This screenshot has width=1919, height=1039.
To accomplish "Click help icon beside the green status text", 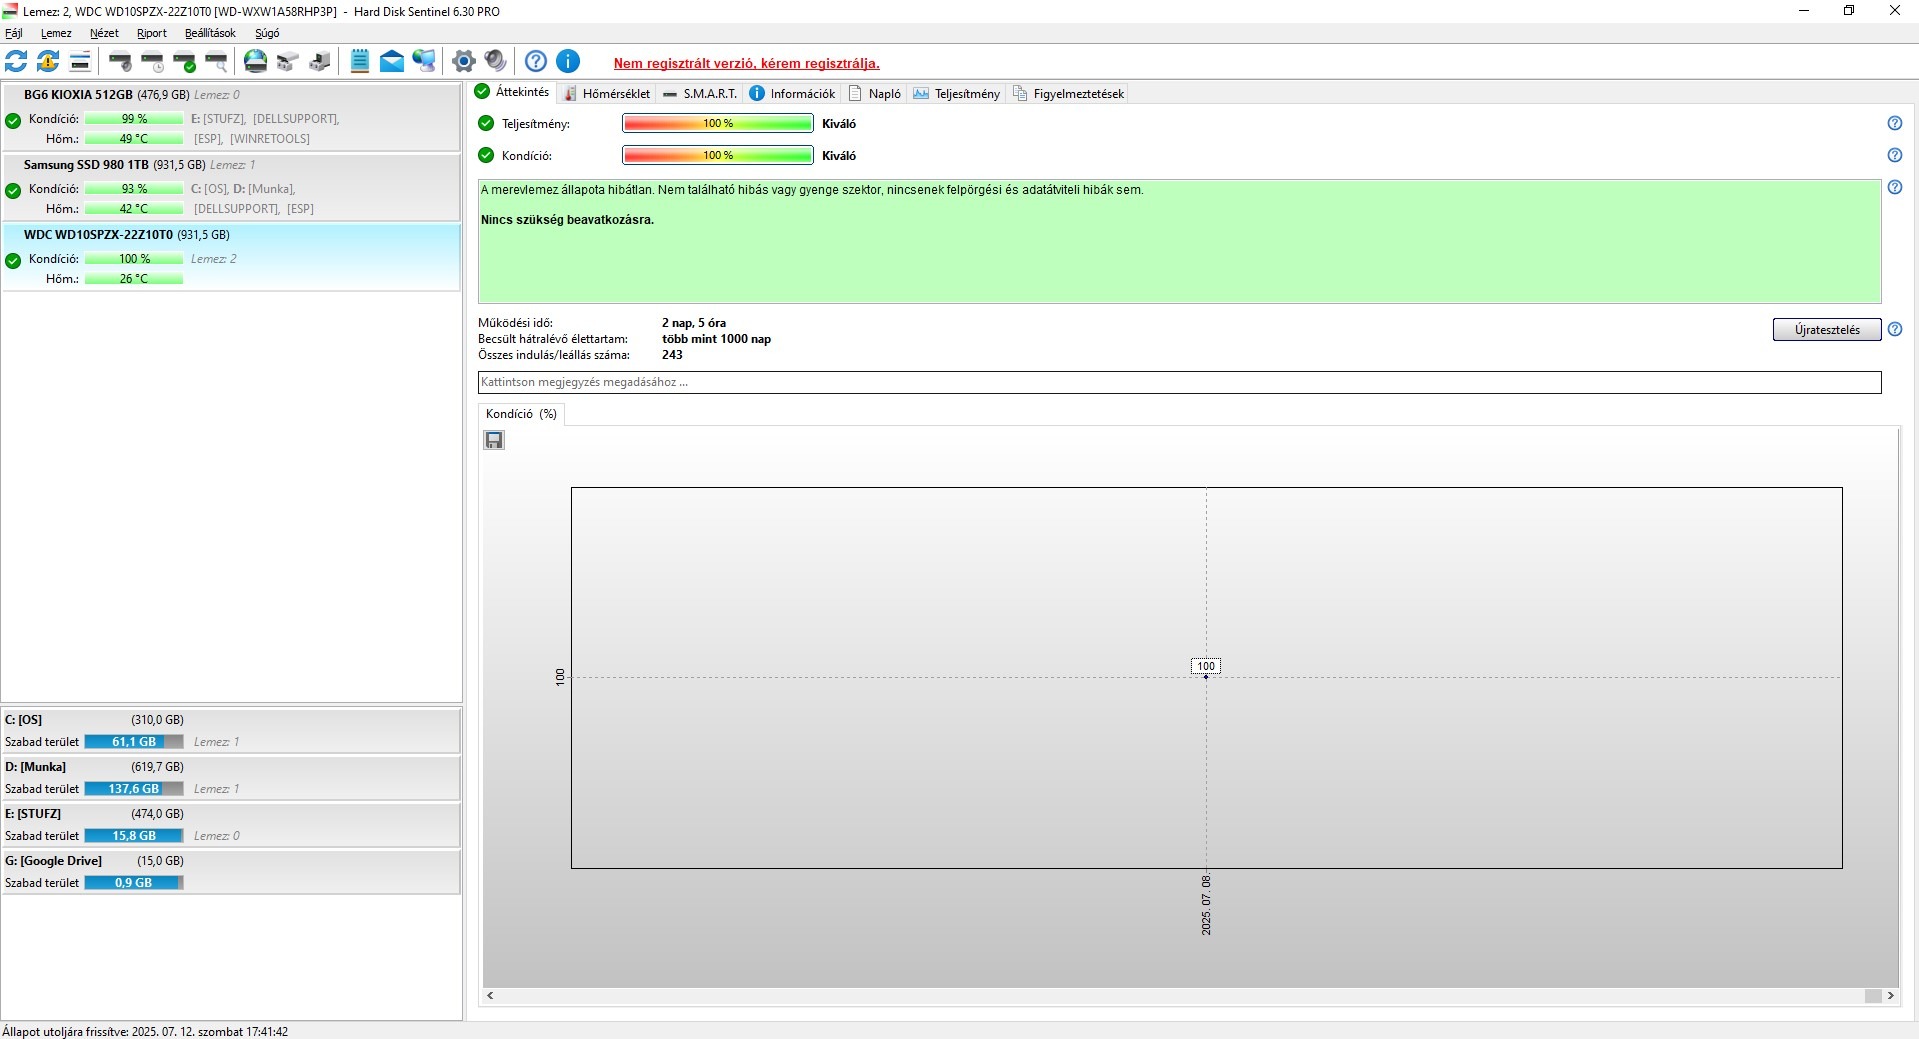I will [x=1895, y=187].
